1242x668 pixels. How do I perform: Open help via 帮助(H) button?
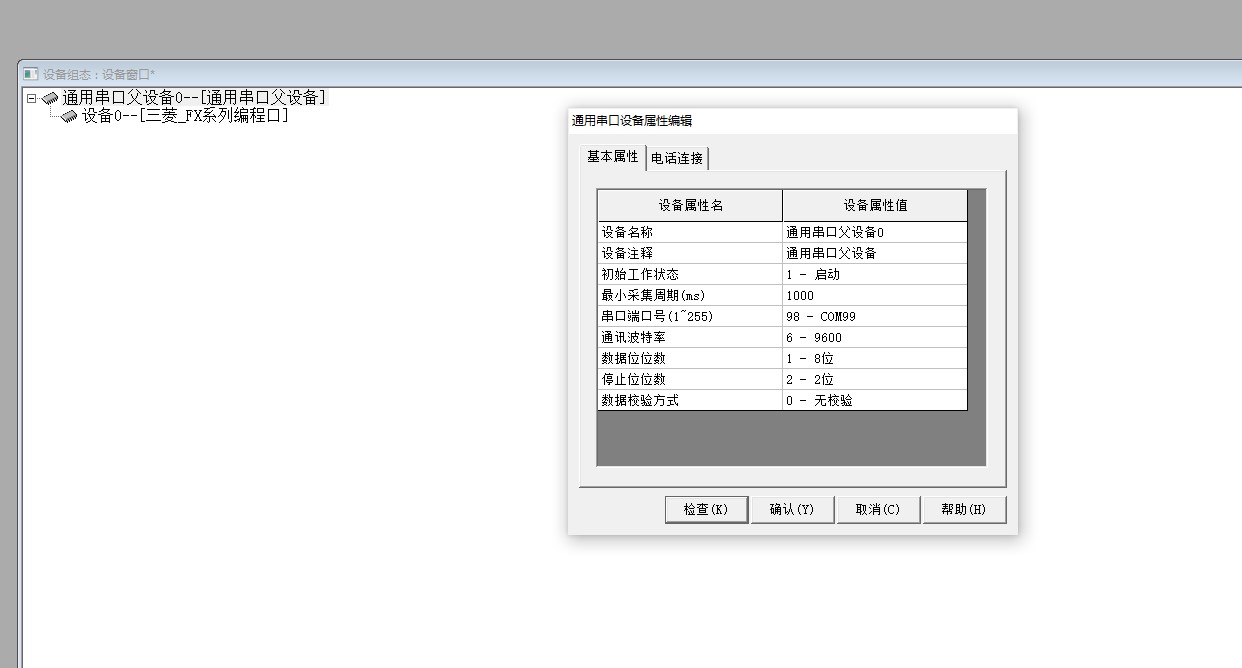click(964, 509)
